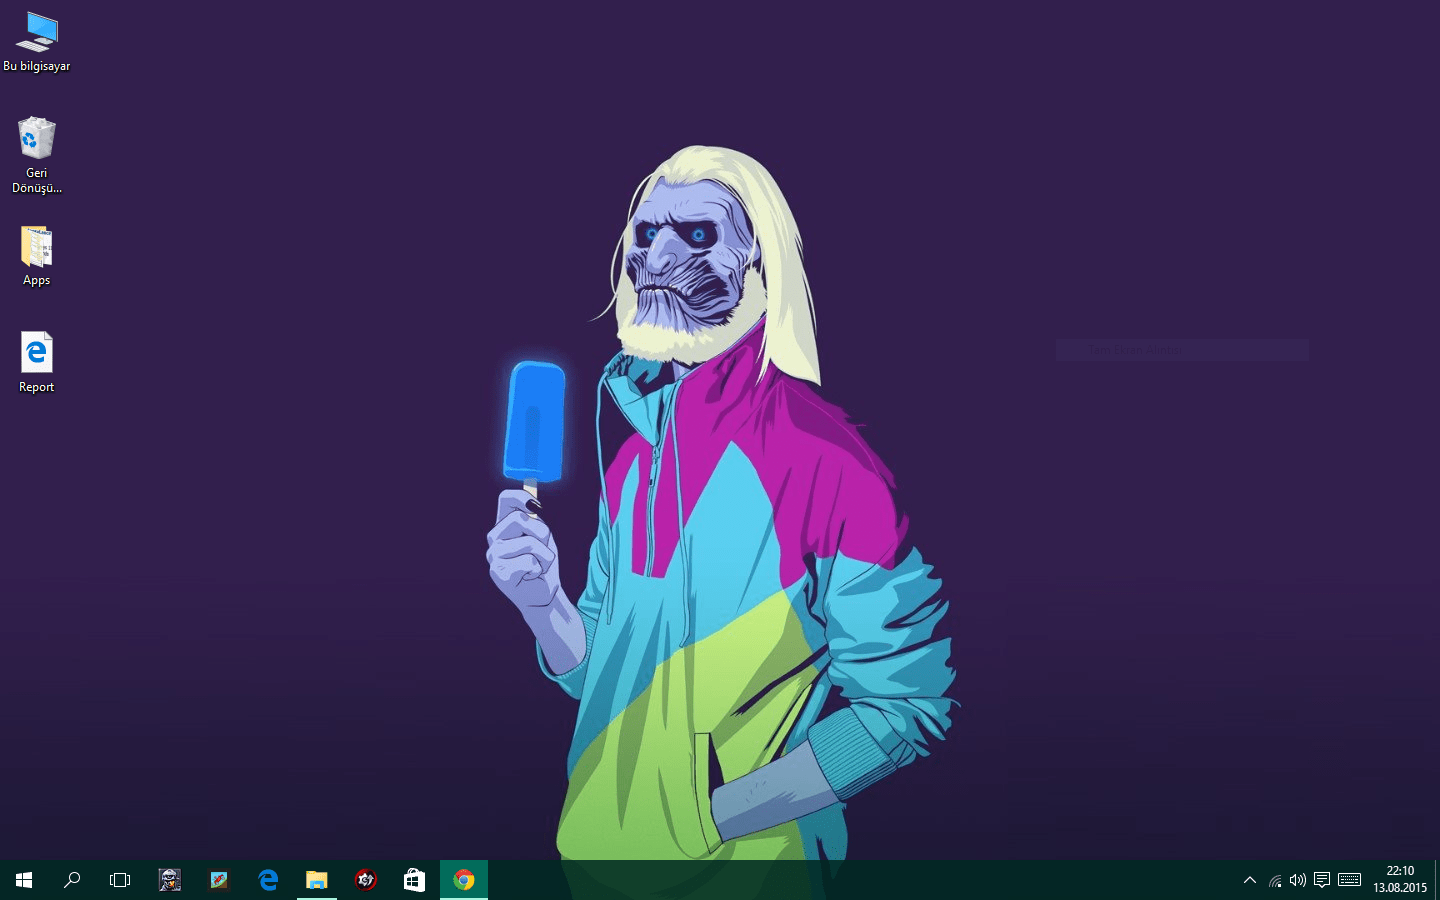Open taskbar search with the magnifier
Image resolution: width=1440 pixels, height=900 pixels.
click(x=72, y=880)
